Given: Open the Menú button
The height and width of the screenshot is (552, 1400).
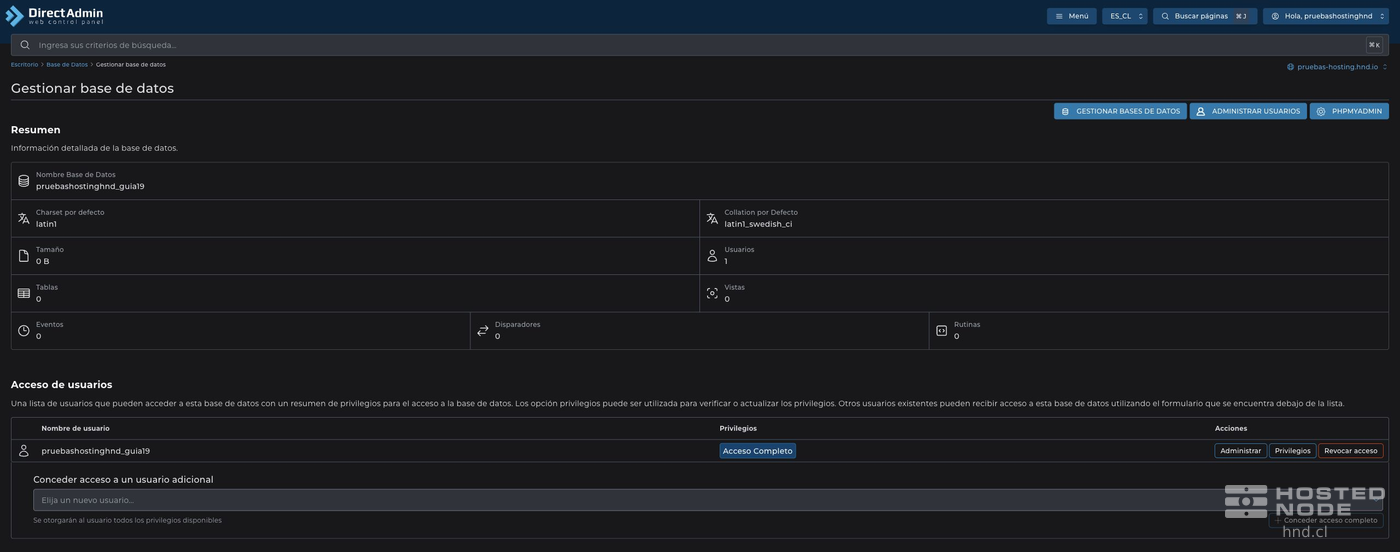Looking at the screenshot, I should tap(1072, 16).
